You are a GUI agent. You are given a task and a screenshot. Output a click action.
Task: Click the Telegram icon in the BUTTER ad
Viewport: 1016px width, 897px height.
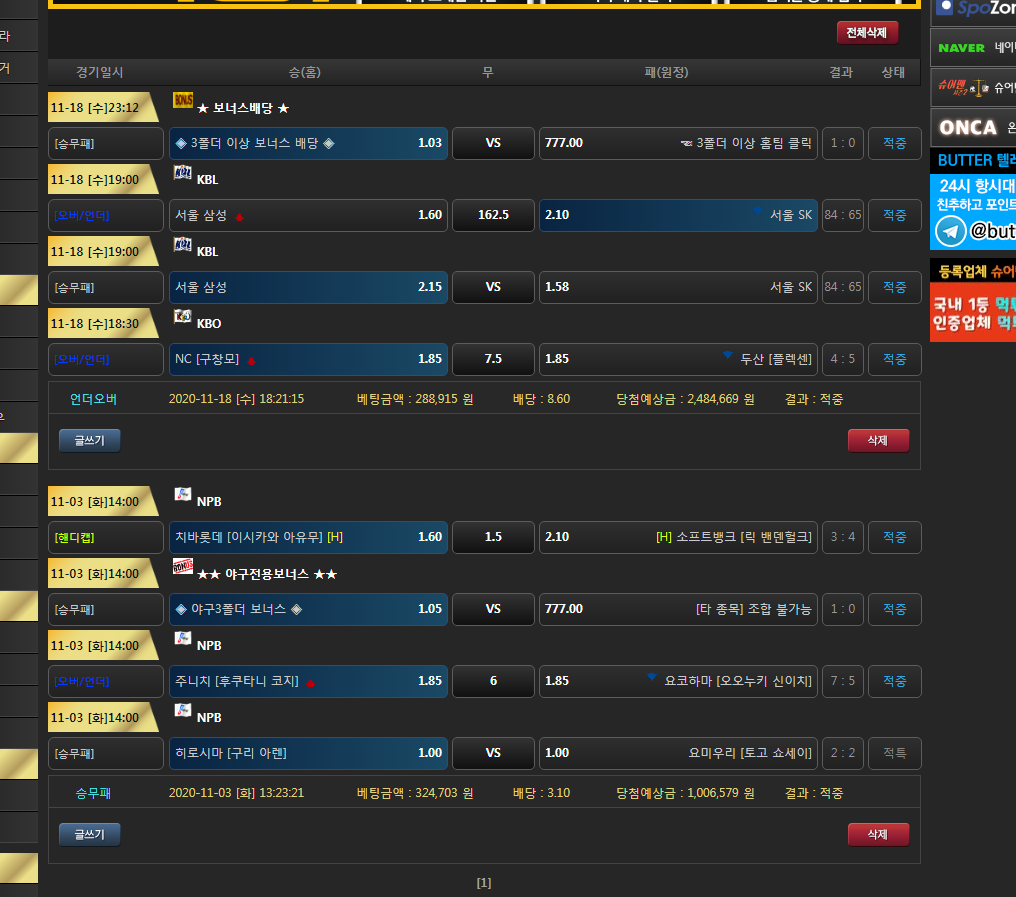tap(950, 231)
